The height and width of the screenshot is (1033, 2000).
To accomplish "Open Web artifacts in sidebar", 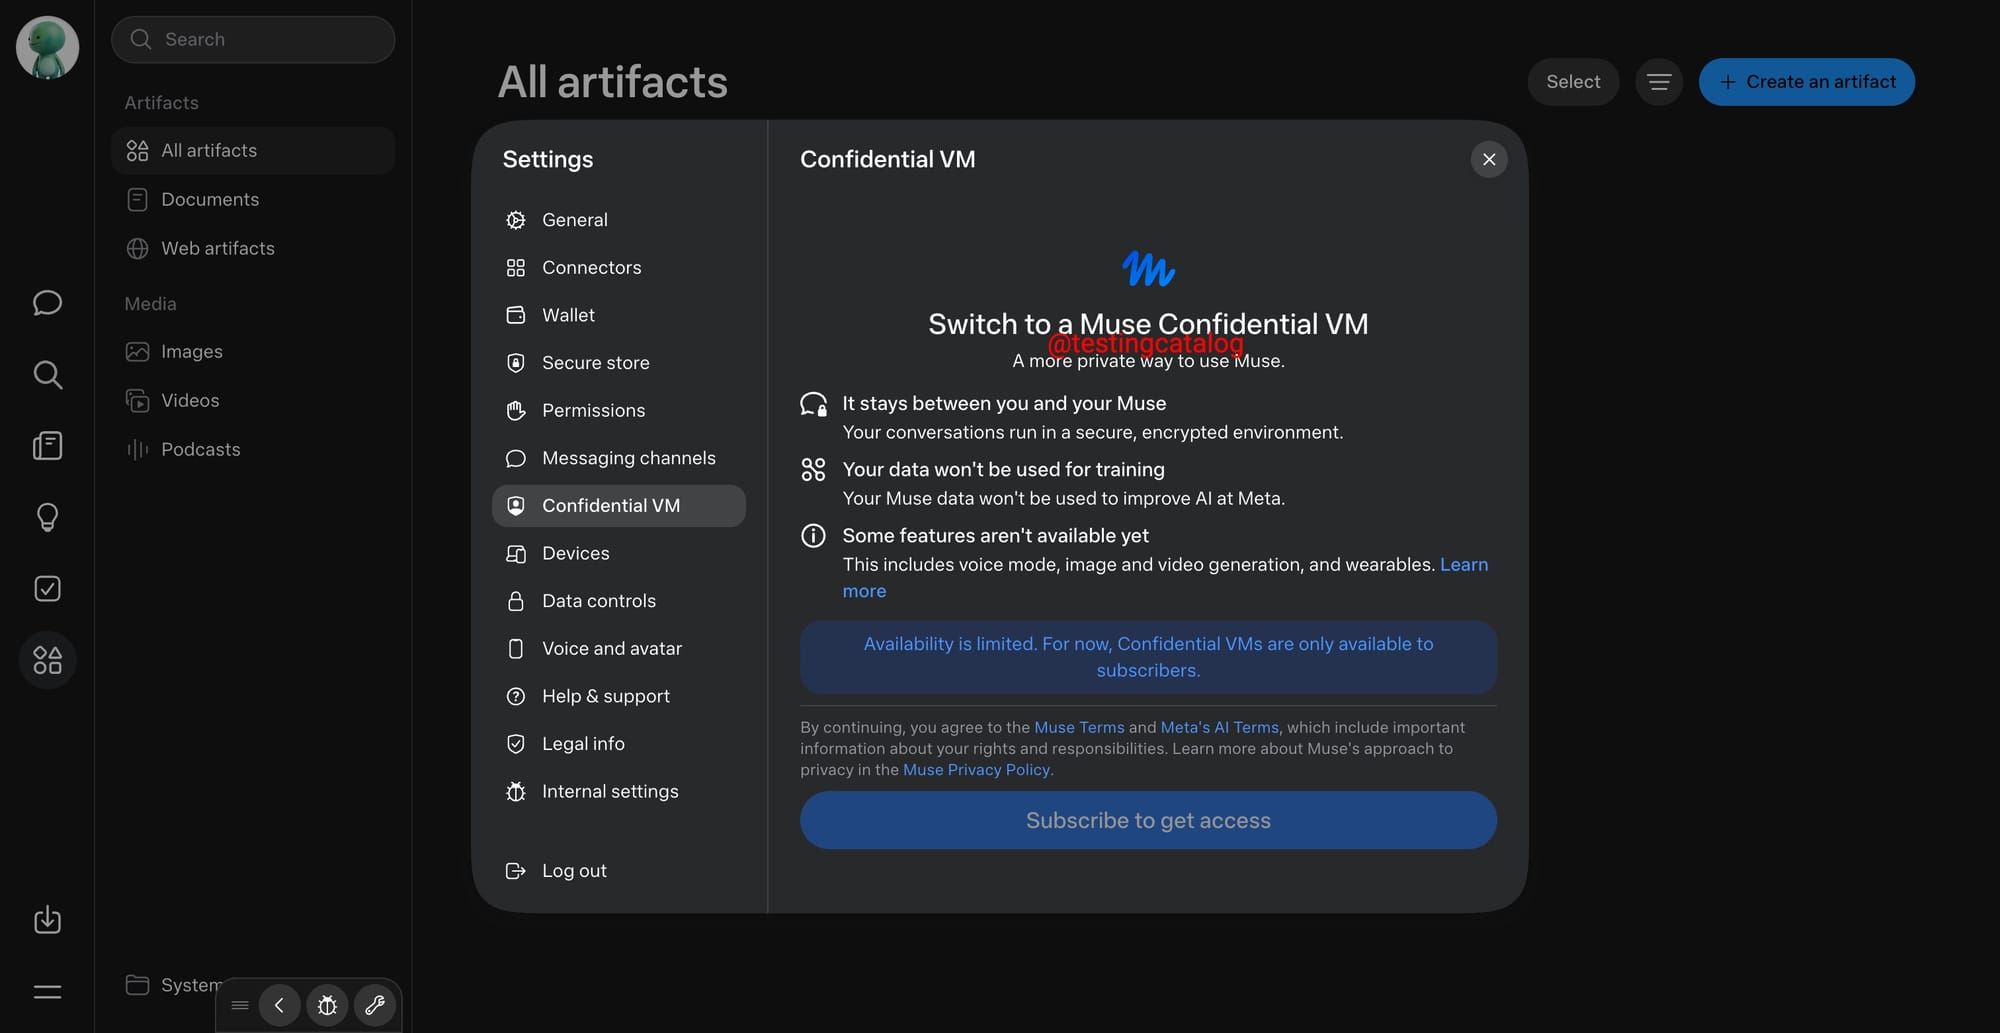I will pos(253,249).
